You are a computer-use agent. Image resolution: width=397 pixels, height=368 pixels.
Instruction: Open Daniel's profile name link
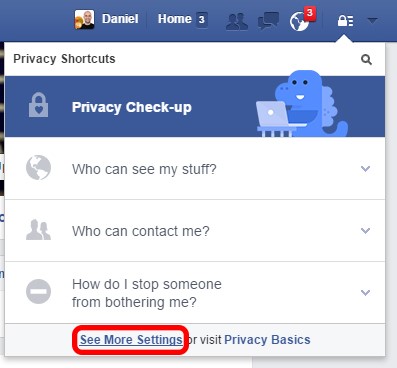pos(120,19)
